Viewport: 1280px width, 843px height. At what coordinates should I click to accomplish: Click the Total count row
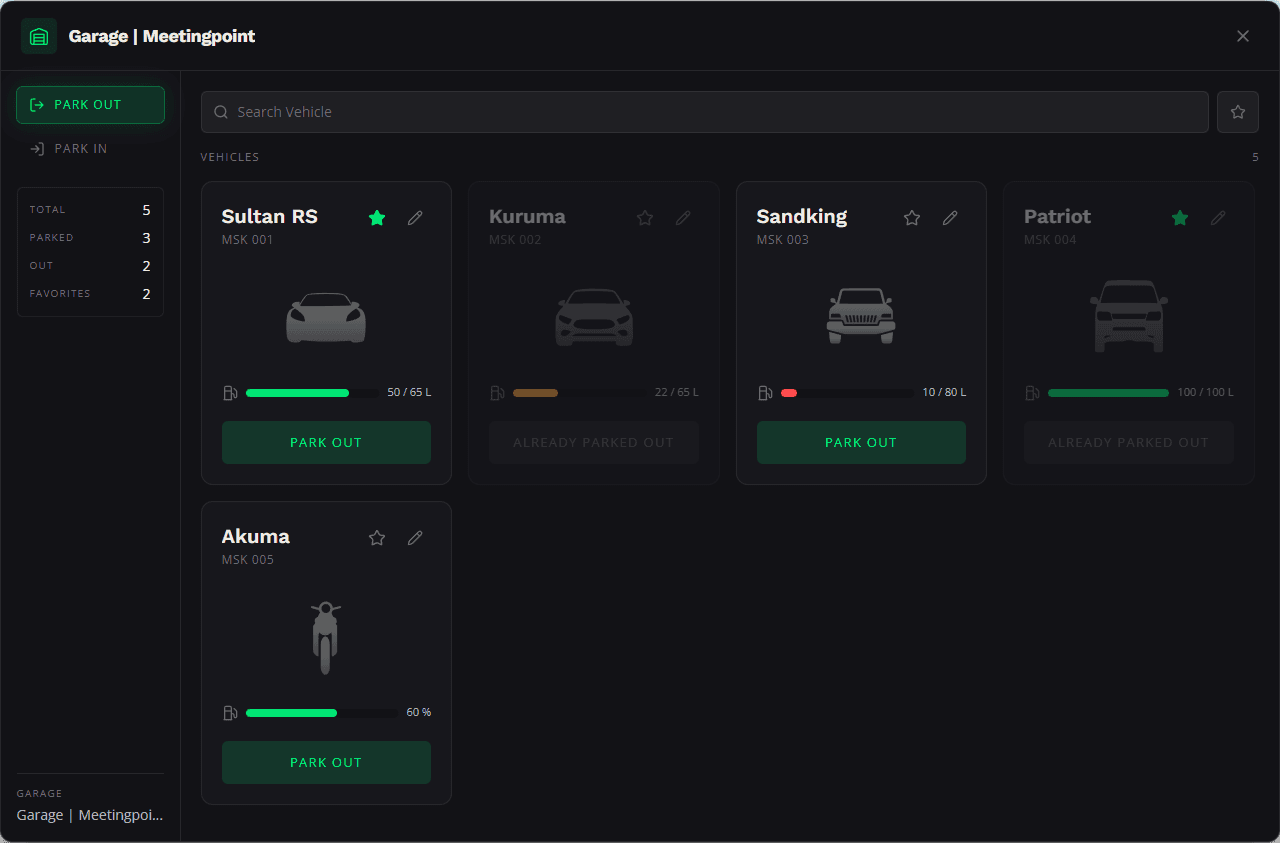coord(90,210)
